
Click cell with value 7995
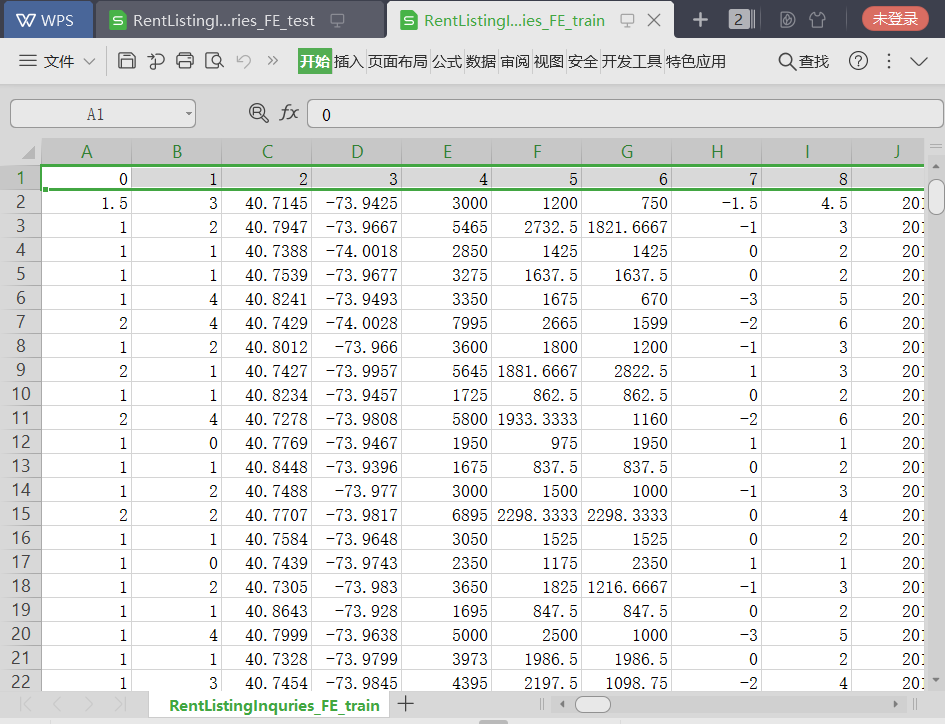447,323
